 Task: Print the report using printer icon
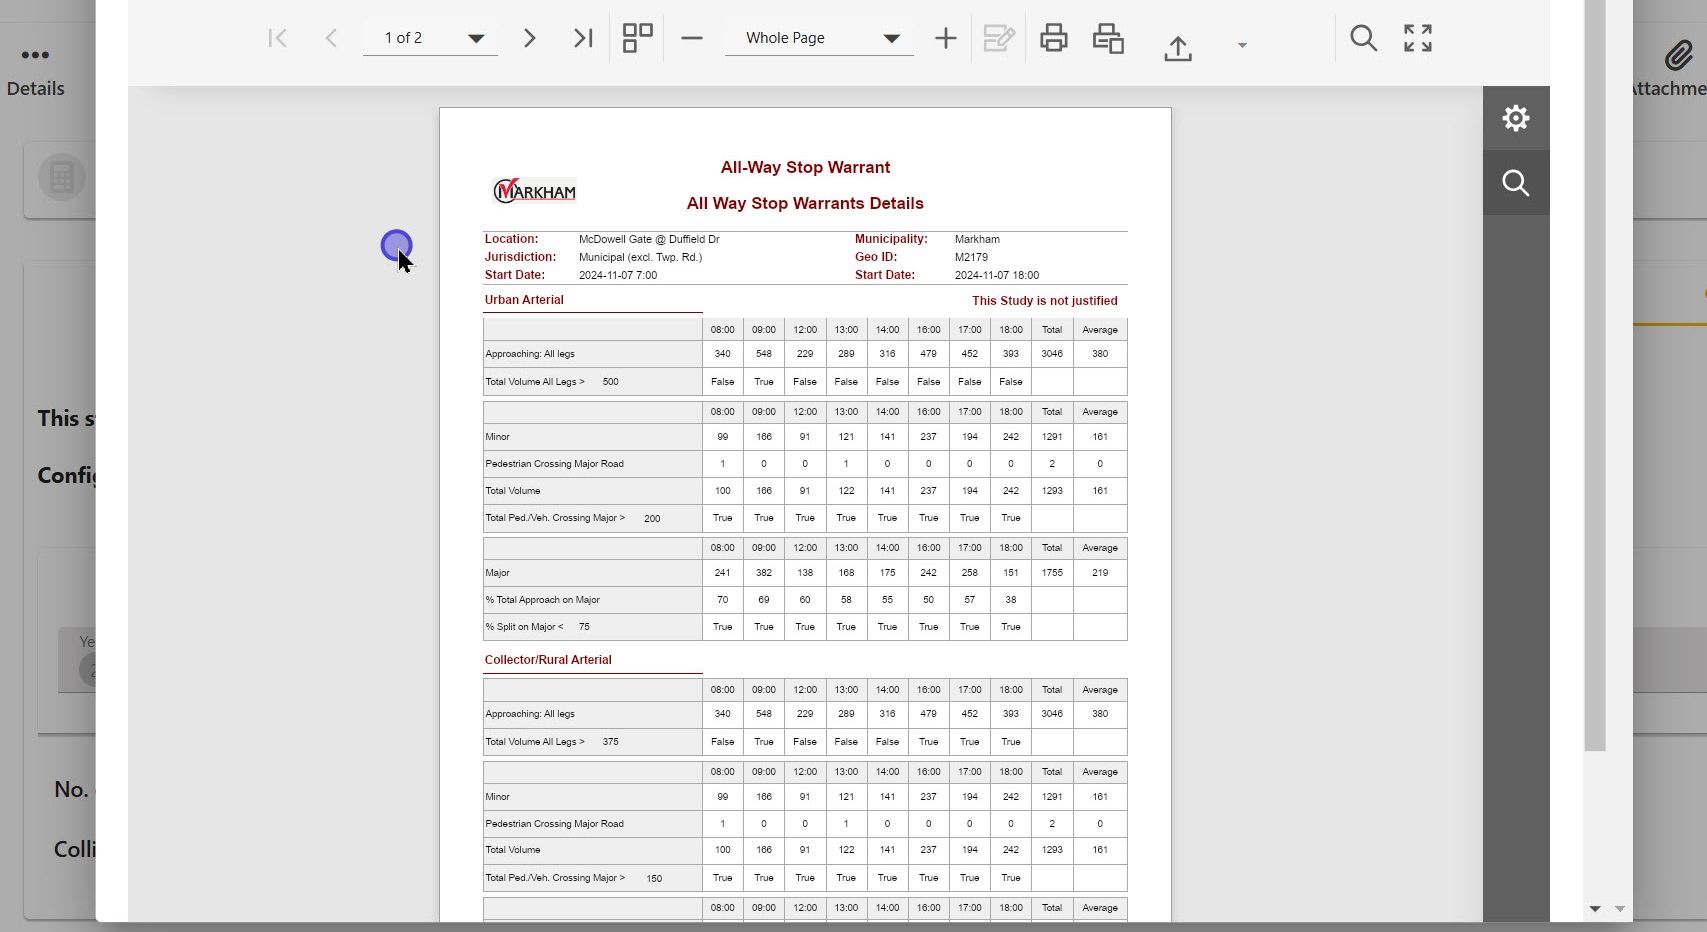pos(1053,39)
